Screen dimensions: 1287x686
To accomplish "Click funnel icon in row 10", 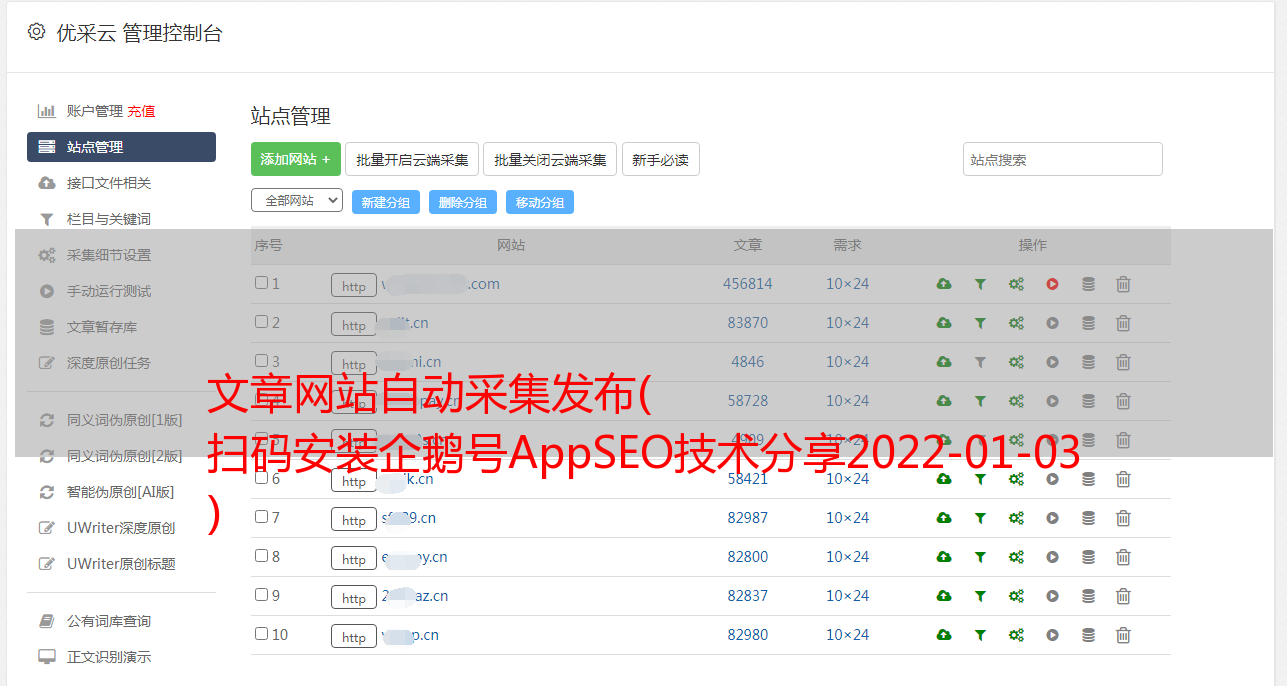I will pos(980,635).
